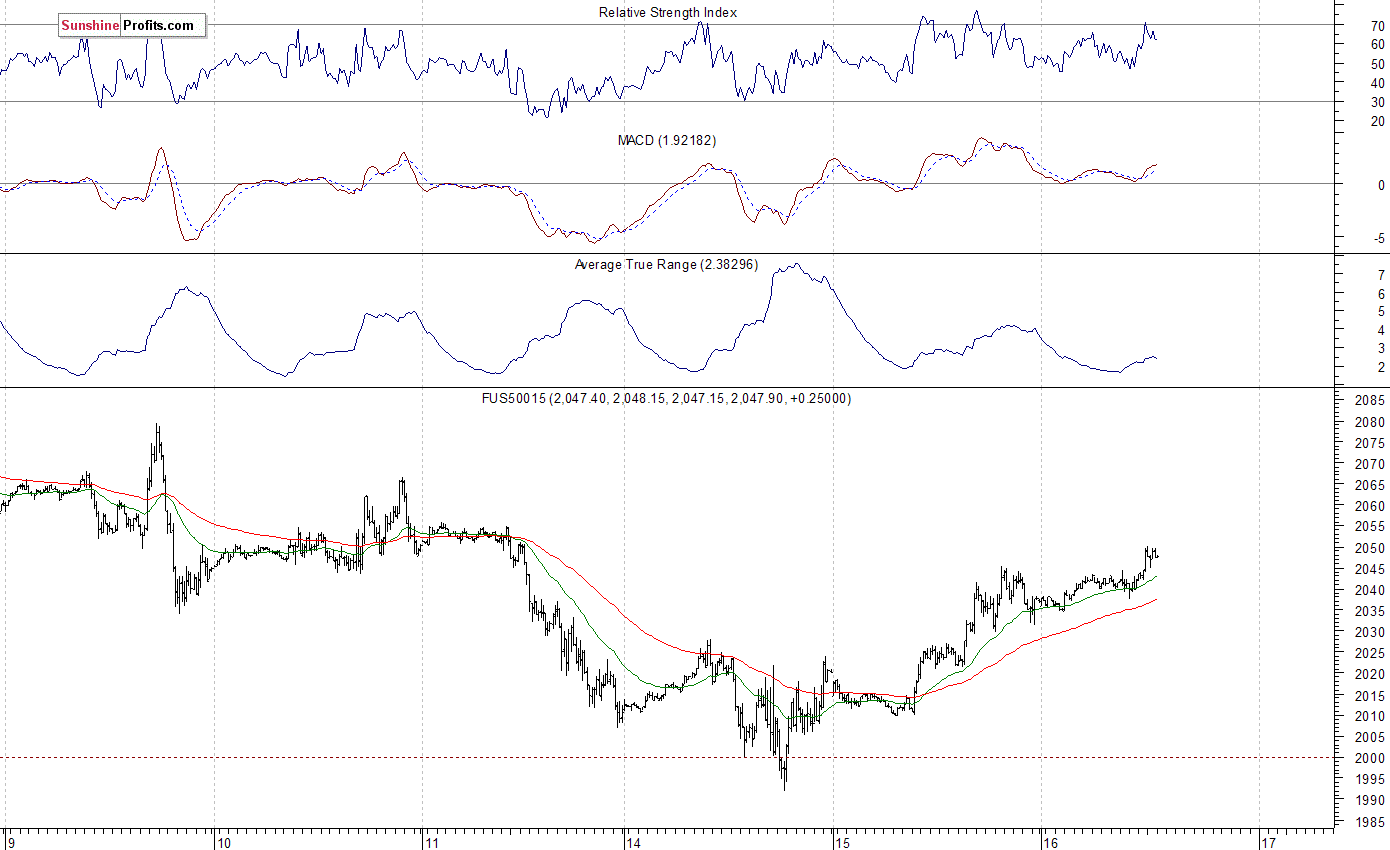The image size is (1390, 850).
Task: Click the Average True Range axis value 2
Action: click(1381, 368)
